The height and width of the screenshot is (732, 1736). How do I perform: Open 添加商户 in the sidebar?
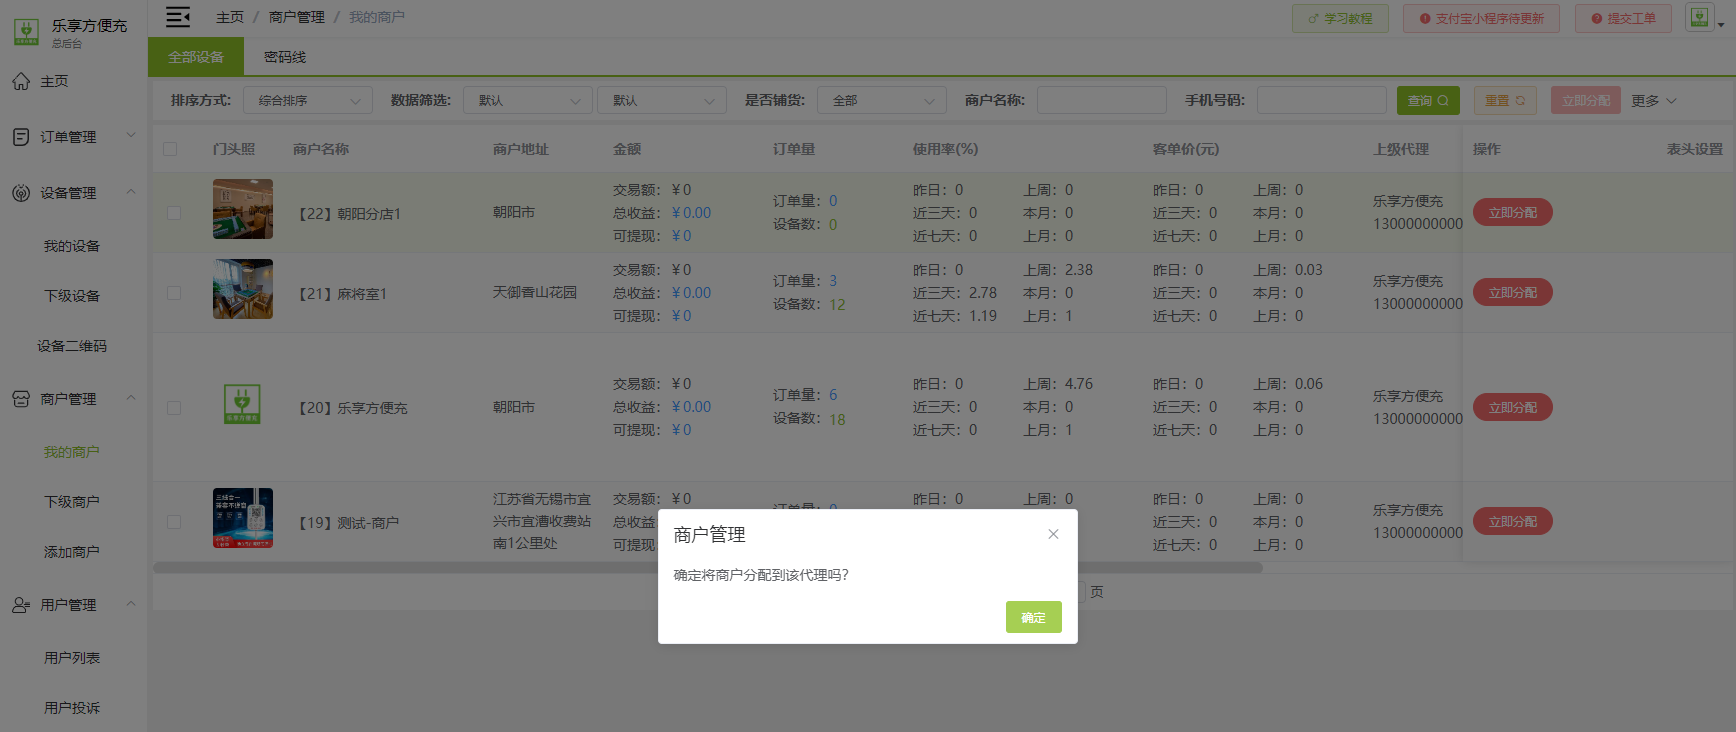pyautogui.click(x=72, y=552)
